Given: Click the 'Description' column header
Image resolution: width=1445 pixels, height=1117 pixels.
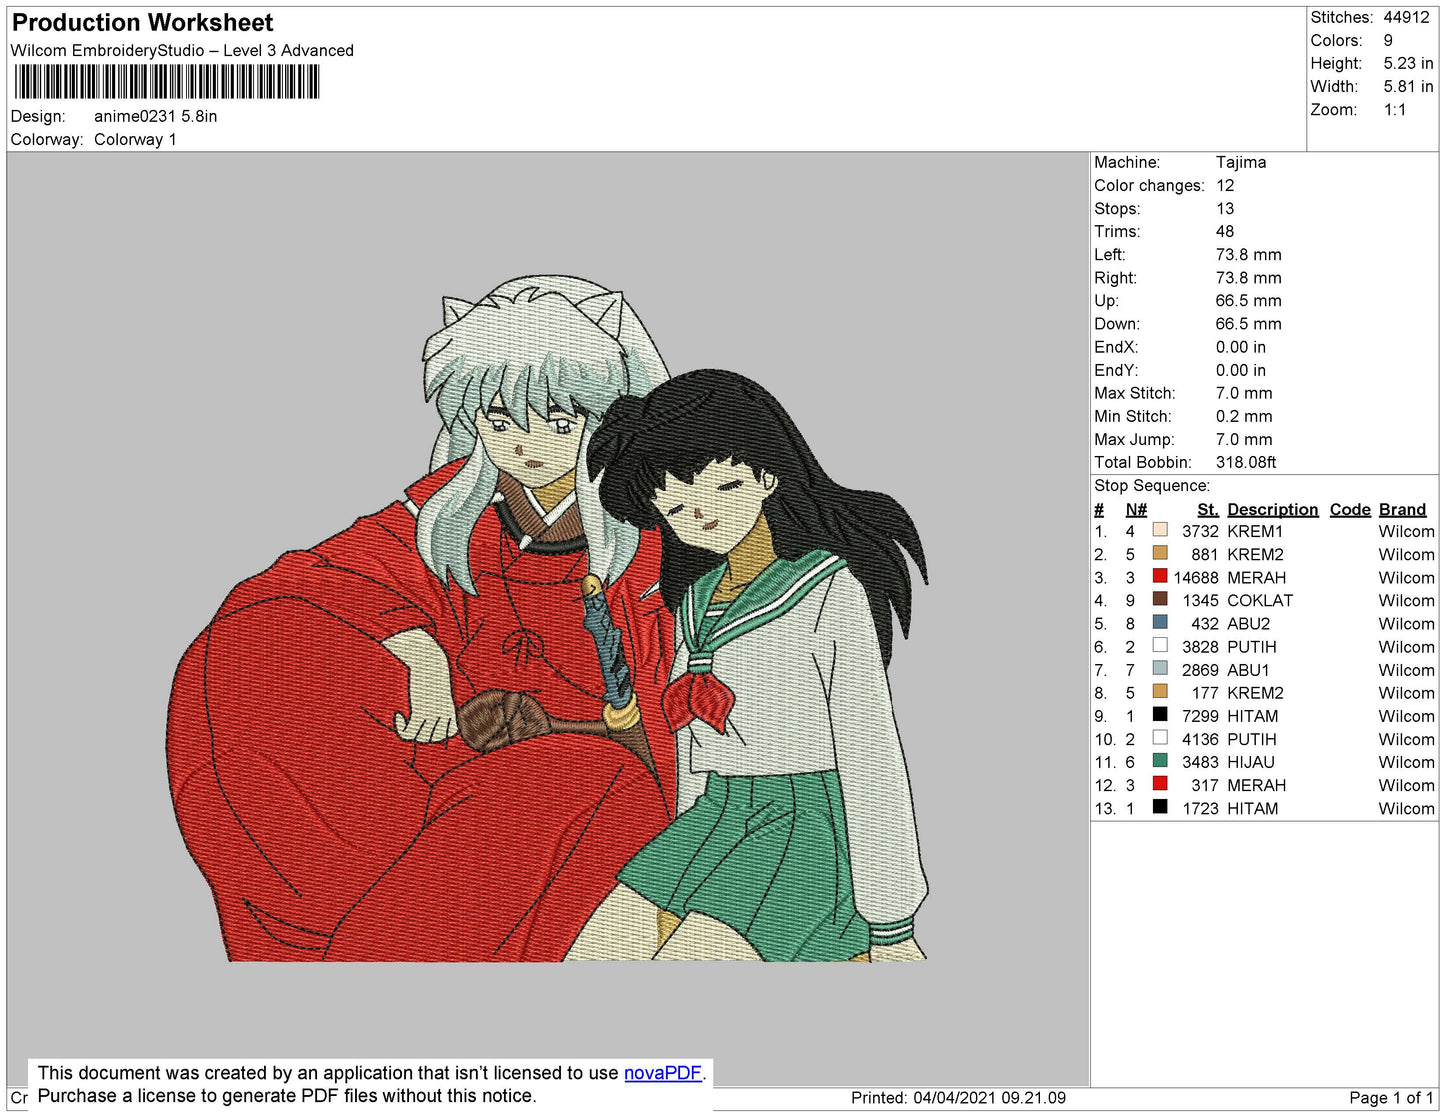Looking at the screenshot, I should point(1272,510).
